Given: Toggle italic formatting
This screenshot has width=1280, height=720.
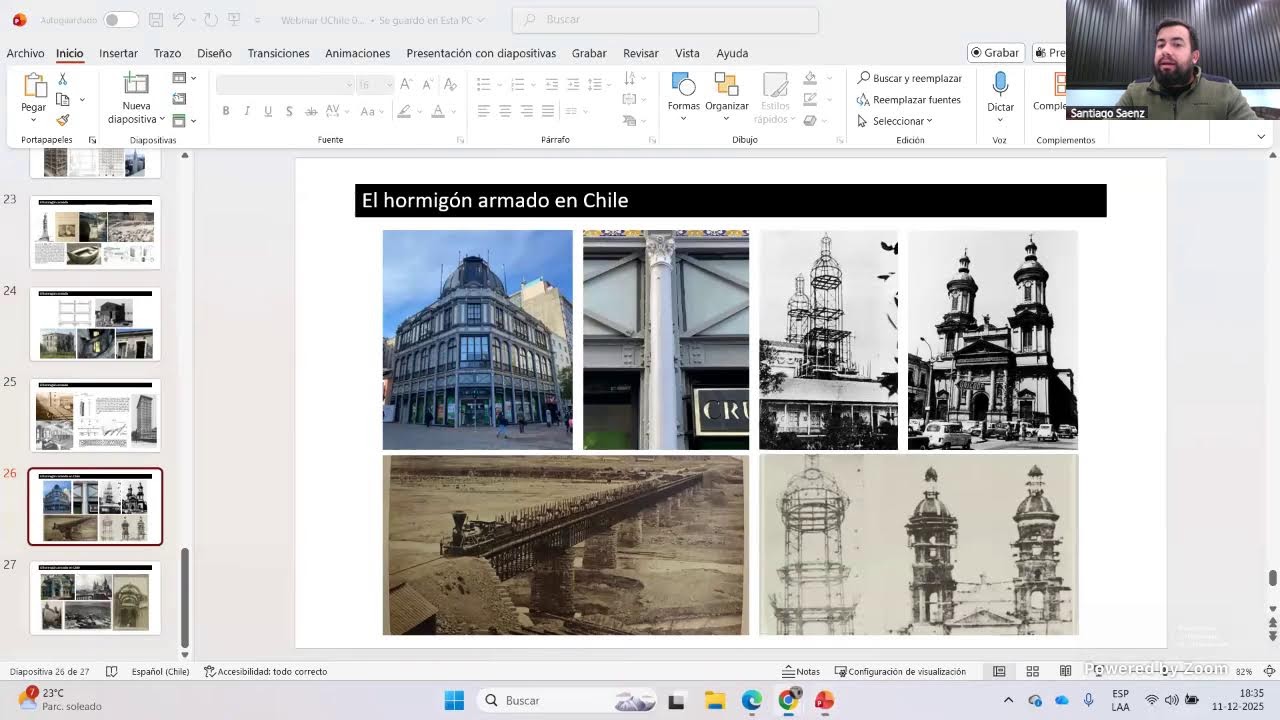Looking at the screenshot, I should click(247, 111).
